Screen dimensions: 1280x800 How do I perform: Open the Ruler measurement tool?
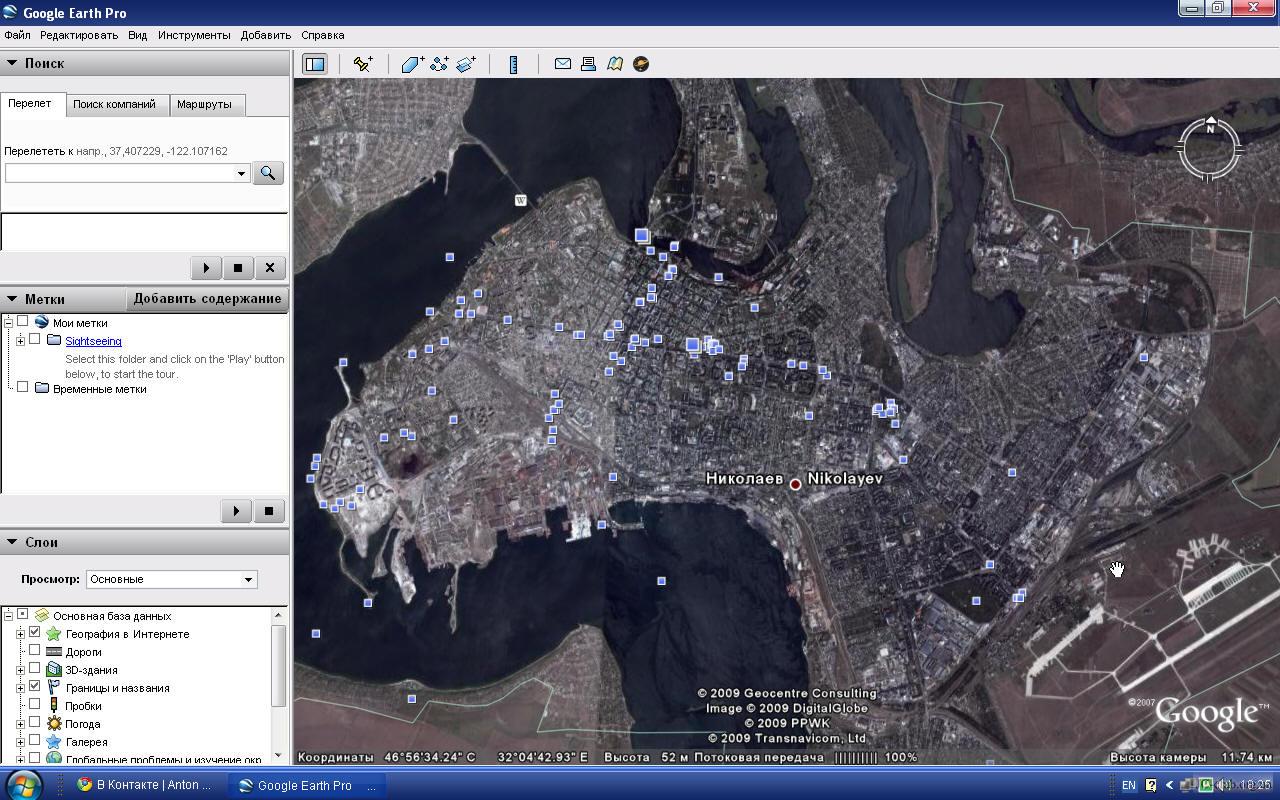(513, 64)
